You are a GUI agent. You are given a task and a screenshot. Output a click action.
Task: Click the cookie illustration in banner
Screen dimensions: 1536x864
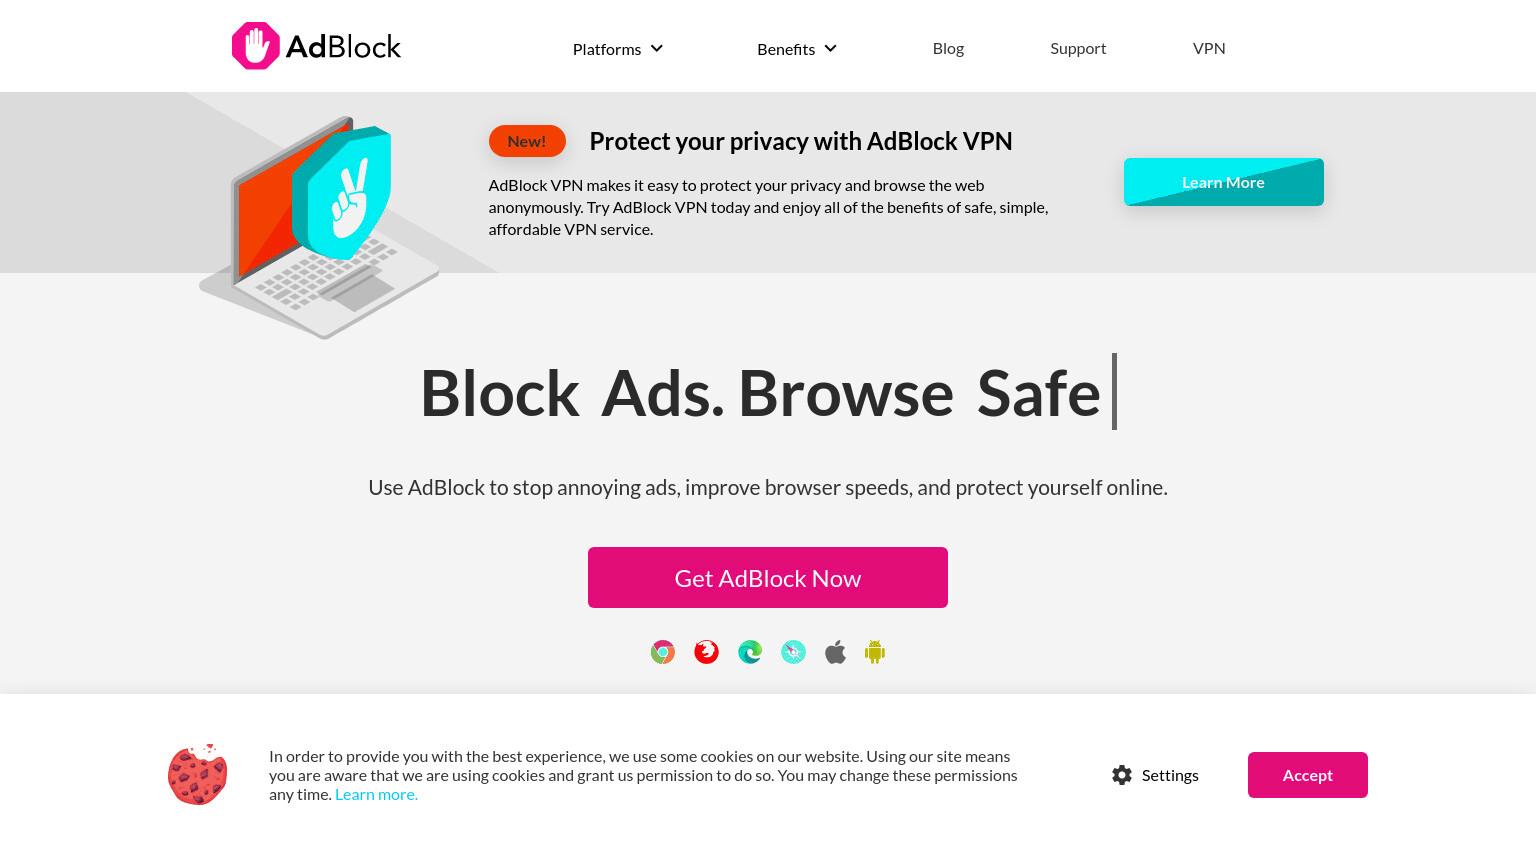tap(198, 774)
